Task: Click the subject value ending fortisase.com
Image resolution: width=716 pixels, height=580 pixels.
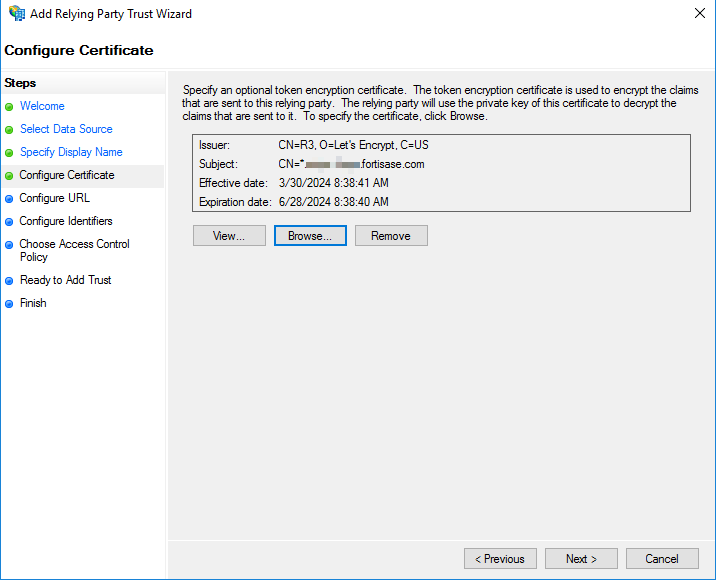Action: tap(352, 164)
